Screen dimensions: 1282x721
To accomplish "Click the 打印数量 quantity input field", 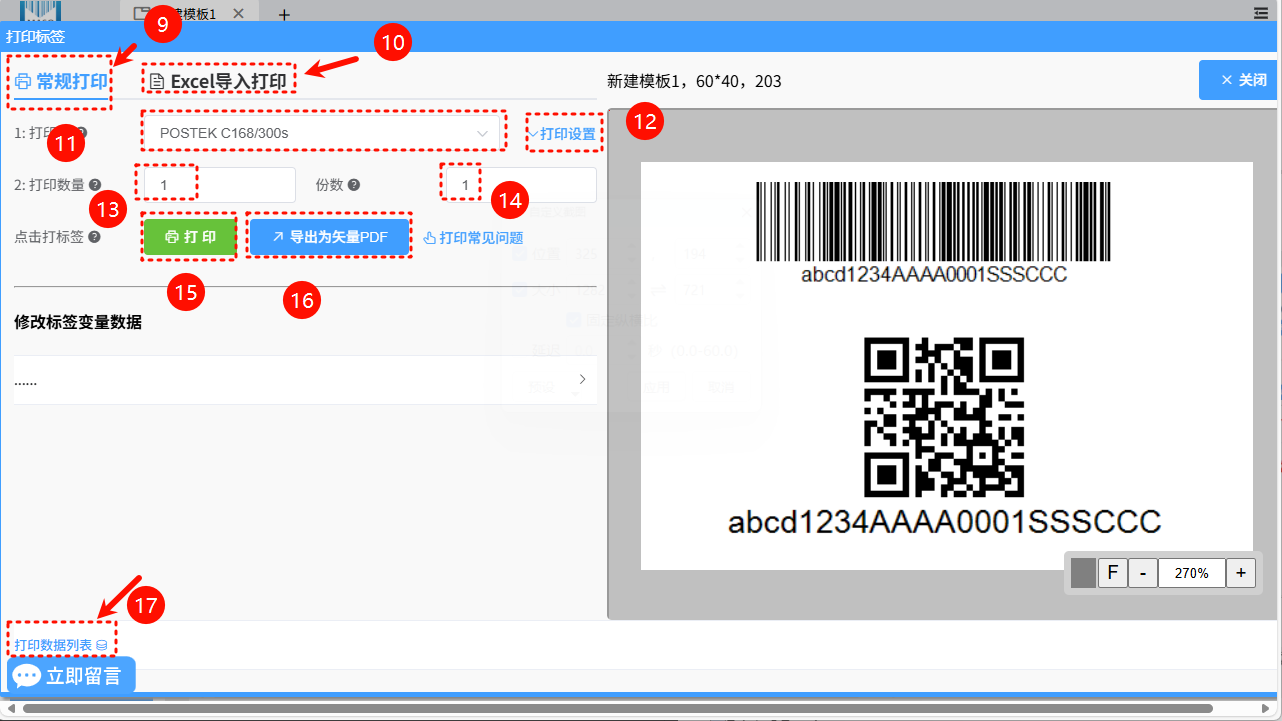I will [x=220, y=185].
